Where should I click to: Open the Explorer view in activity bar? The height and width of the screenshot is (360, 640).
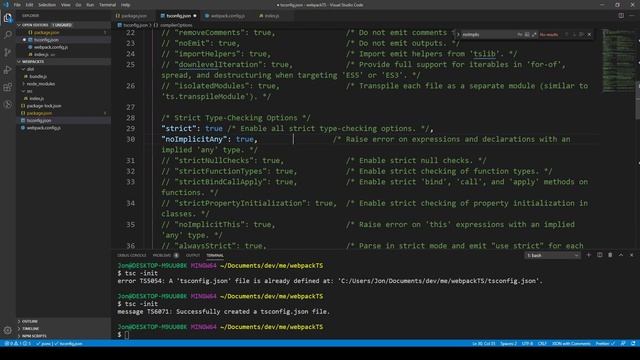(x=8, y=18)
